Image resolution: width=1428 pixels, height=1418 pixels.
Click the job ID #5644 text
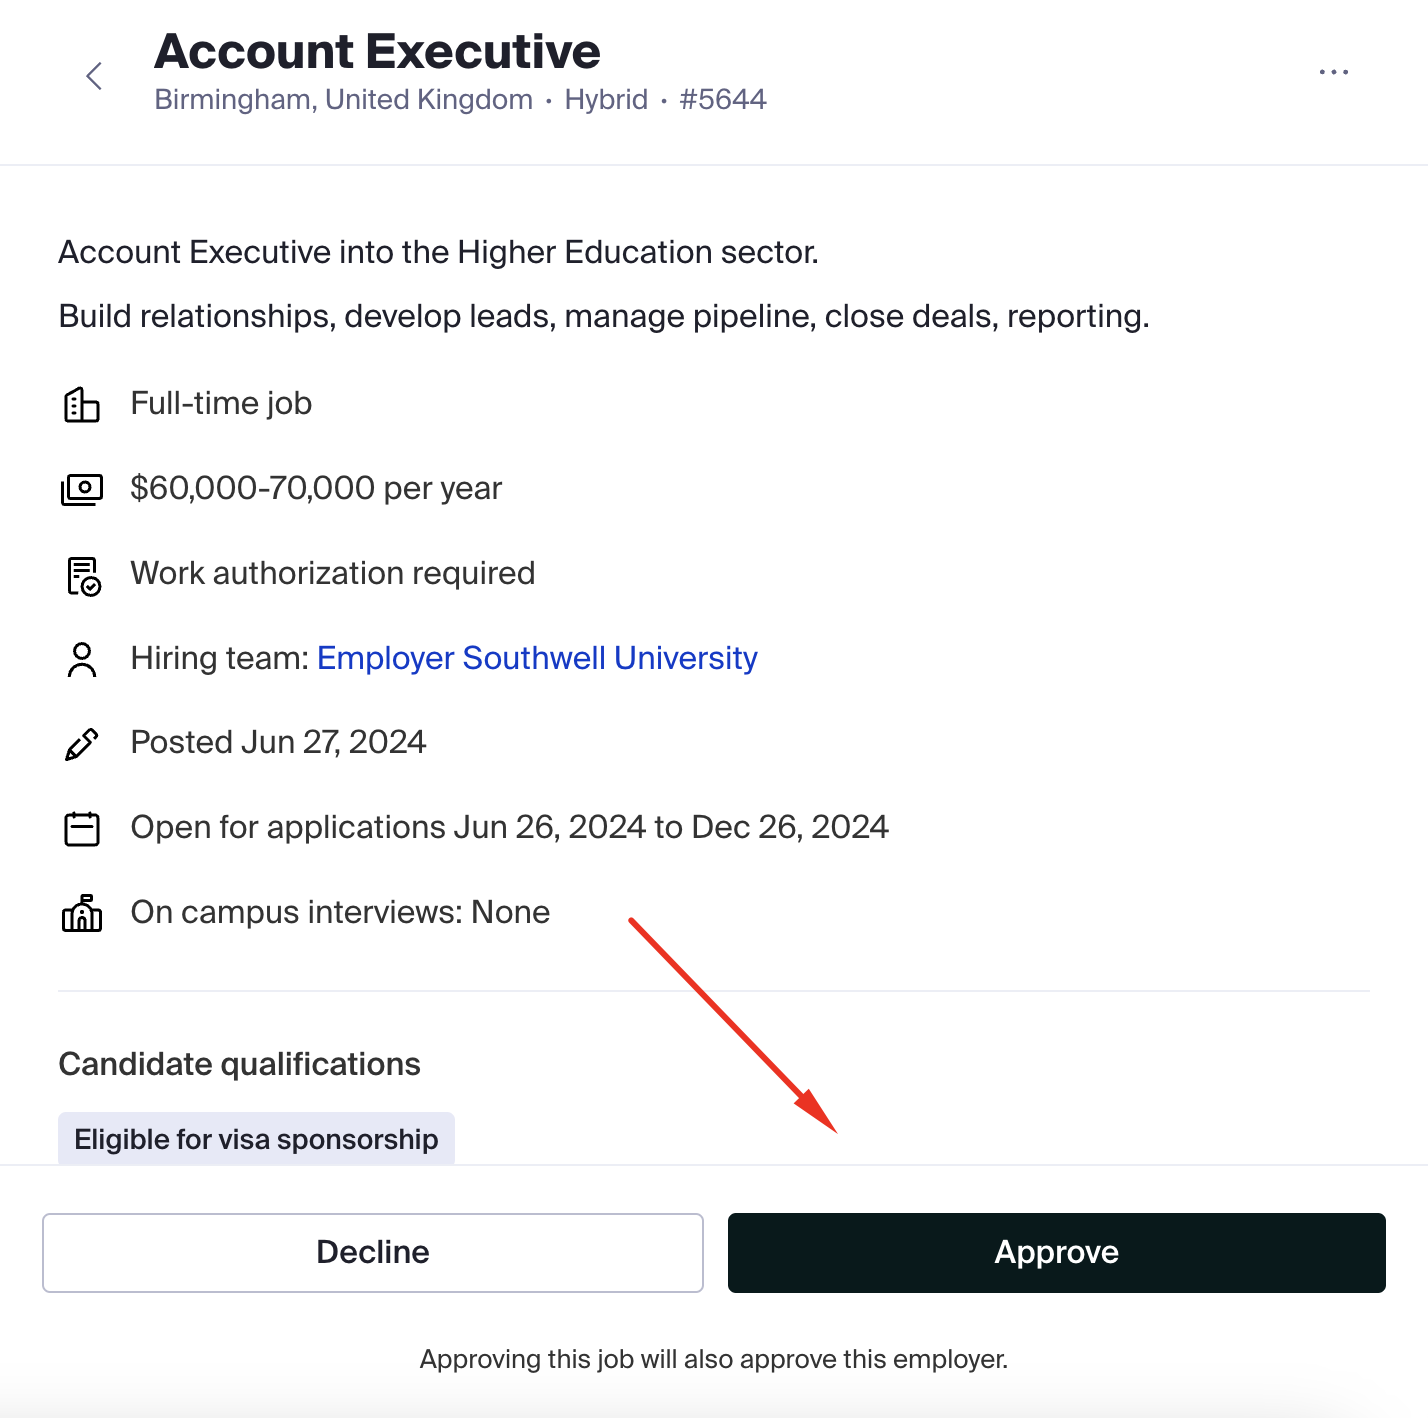723,99
